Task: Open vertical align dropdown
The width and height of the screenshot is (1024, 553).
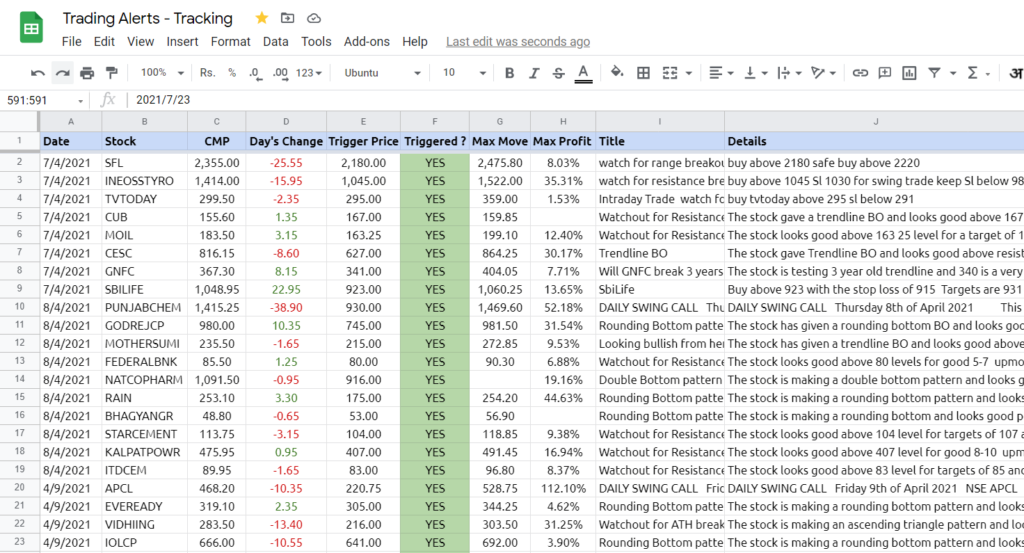Action: coord(756,73)
